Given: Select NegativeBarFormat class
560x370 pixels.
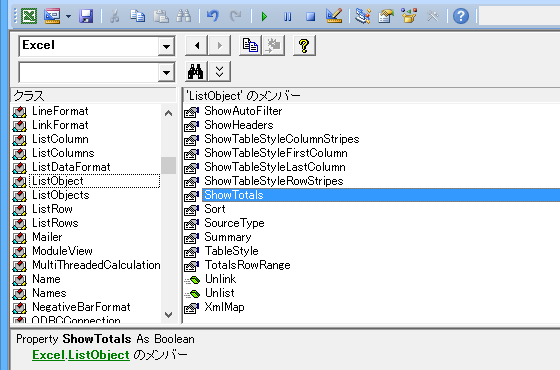Looking at the screenshot, I should (81, 307).
